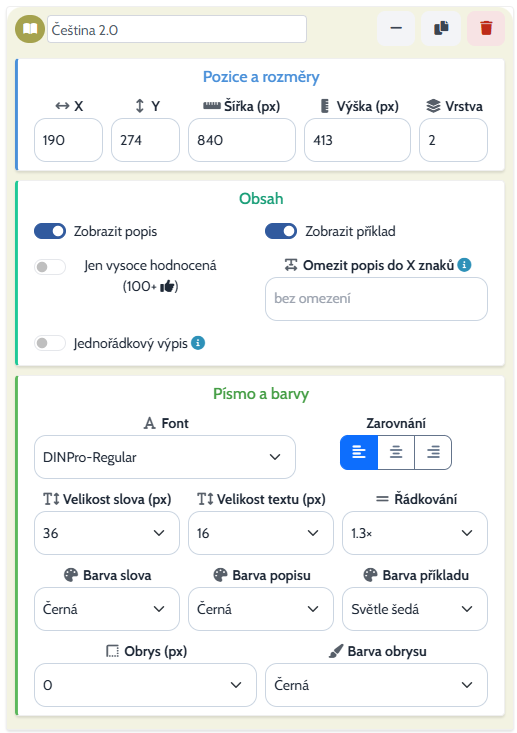
Task: Open the info icon next to Jednořádkový výpis
Action: [198, 343]
